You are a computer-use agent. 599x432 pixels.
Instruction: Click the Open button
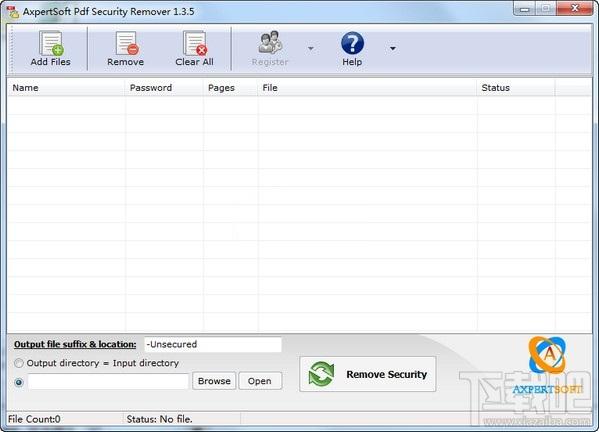pyautogui.click(x=260, y=381)
